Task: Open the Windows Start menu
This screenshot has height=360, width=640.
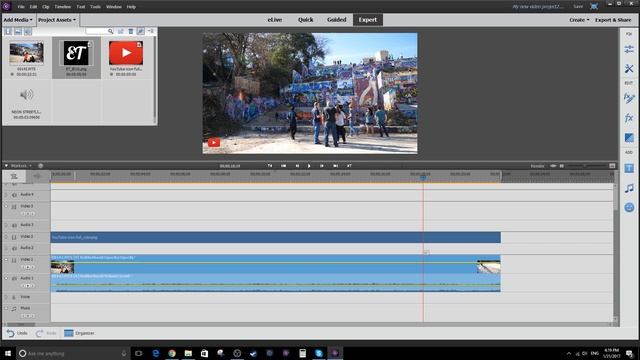Action: click(8, 353)
